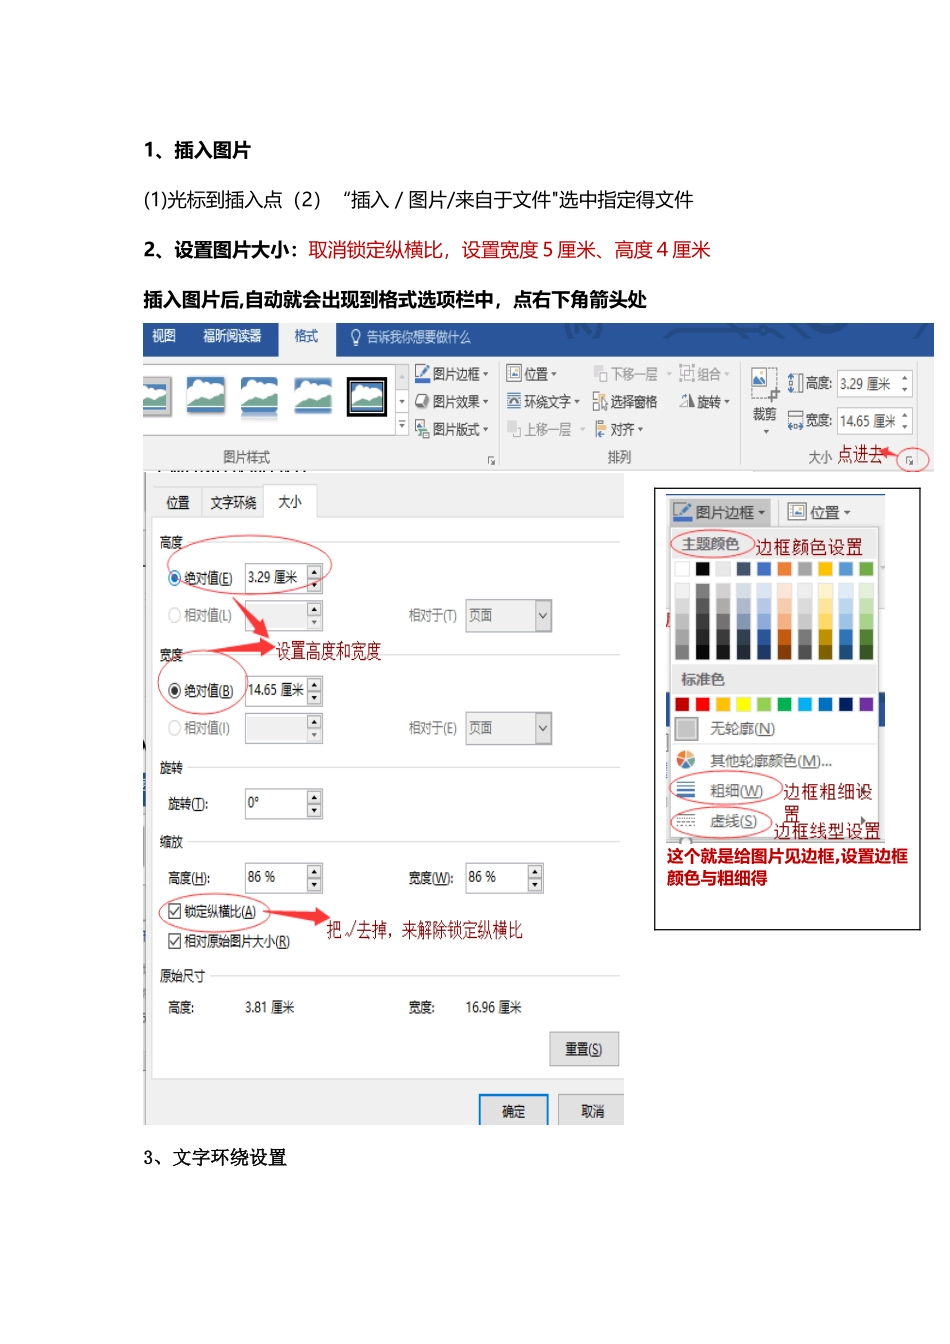
Task: Open the ribbon 位置 dropdown under 排列
Action: coord(532,374)
